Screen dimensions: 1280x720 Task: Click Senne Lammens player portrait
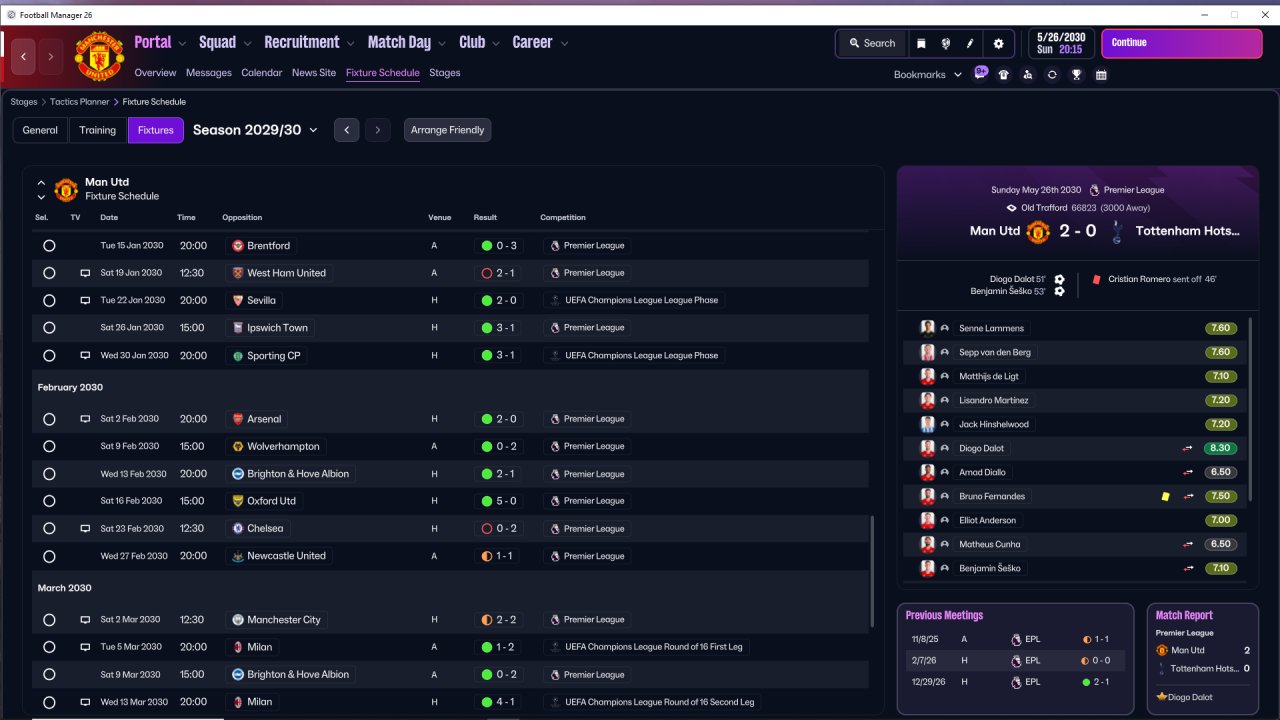pos(927,328)
